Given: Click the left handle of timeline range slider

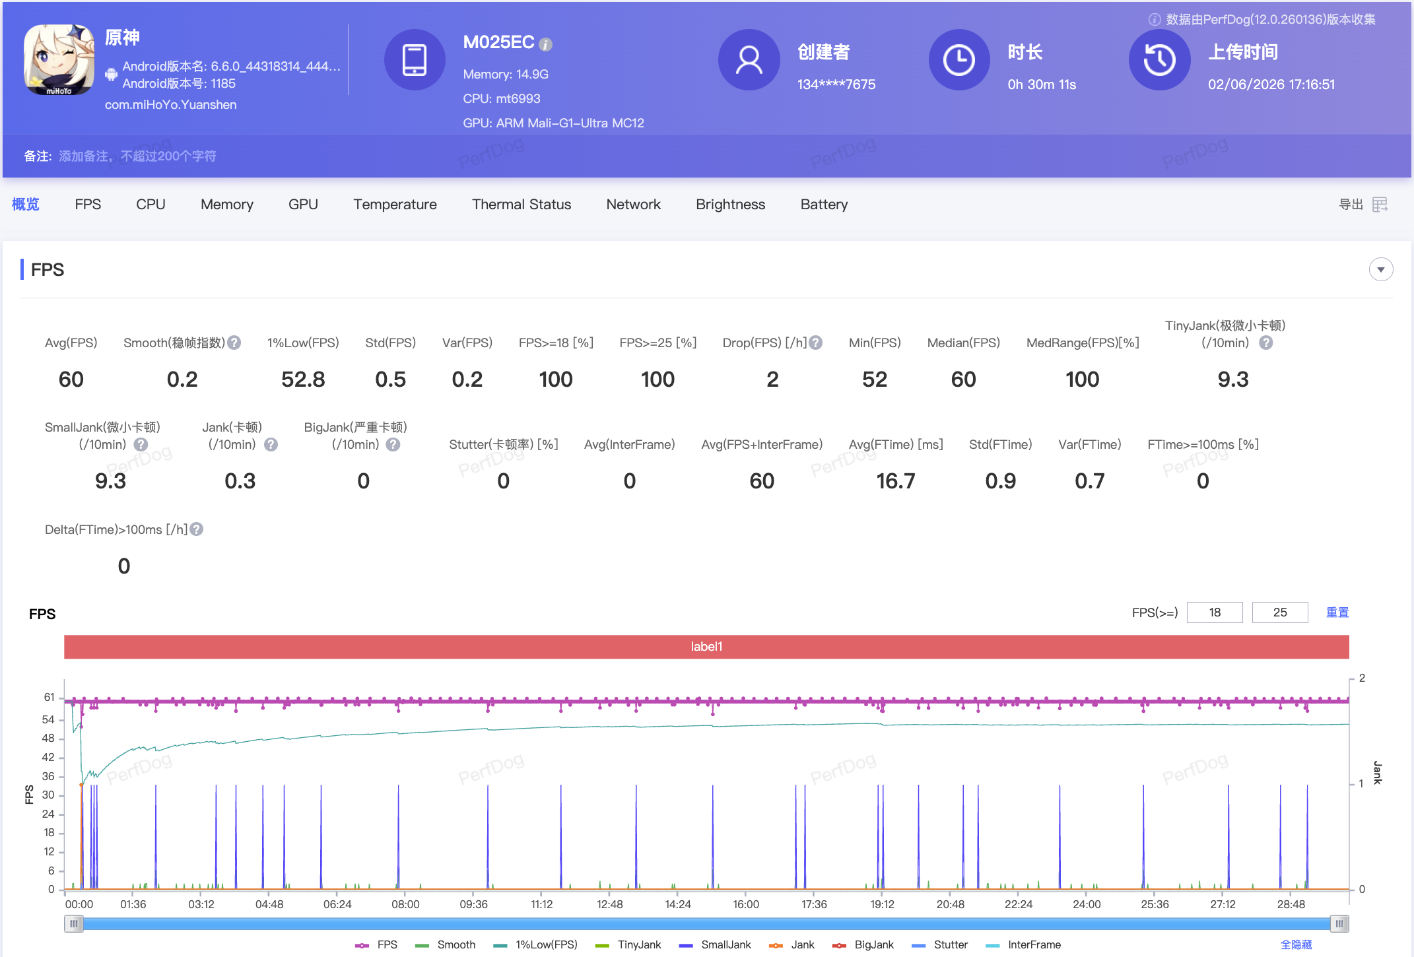Looking at the screenshot, I should (x=73, y=924).
